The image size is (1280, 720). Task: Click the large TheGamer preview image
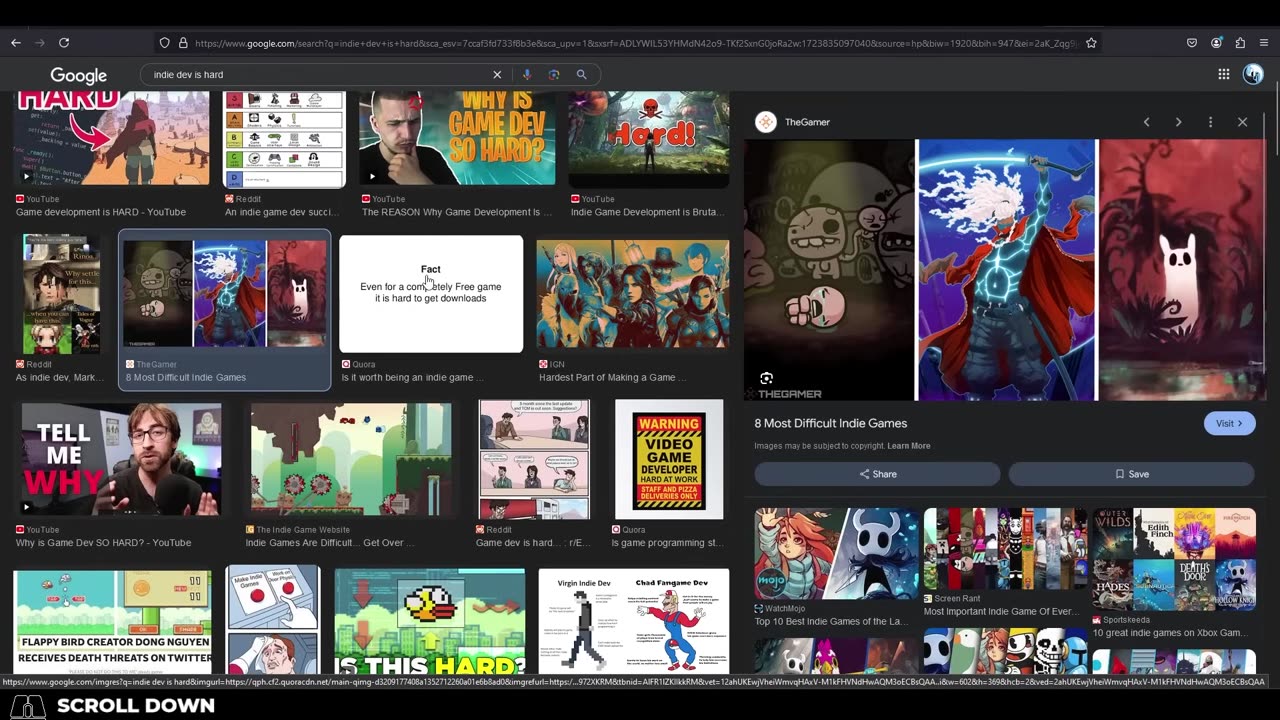pos(1005,270)
